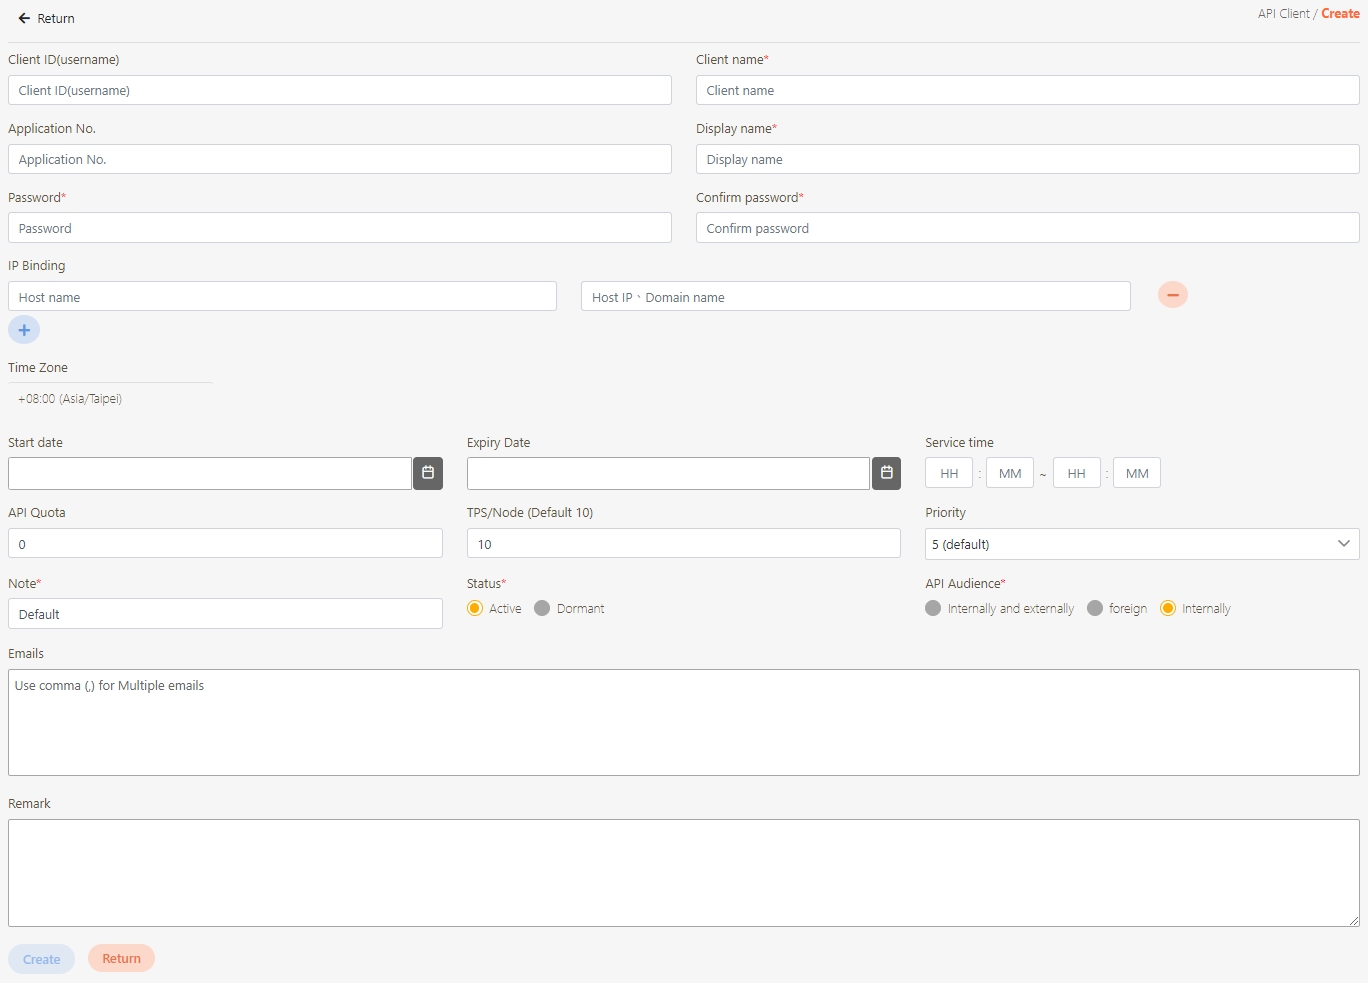The image size is (1368, 983).
Task: Select Internally API audience option
Action: pyautogui.click(x=1168, y=609)
